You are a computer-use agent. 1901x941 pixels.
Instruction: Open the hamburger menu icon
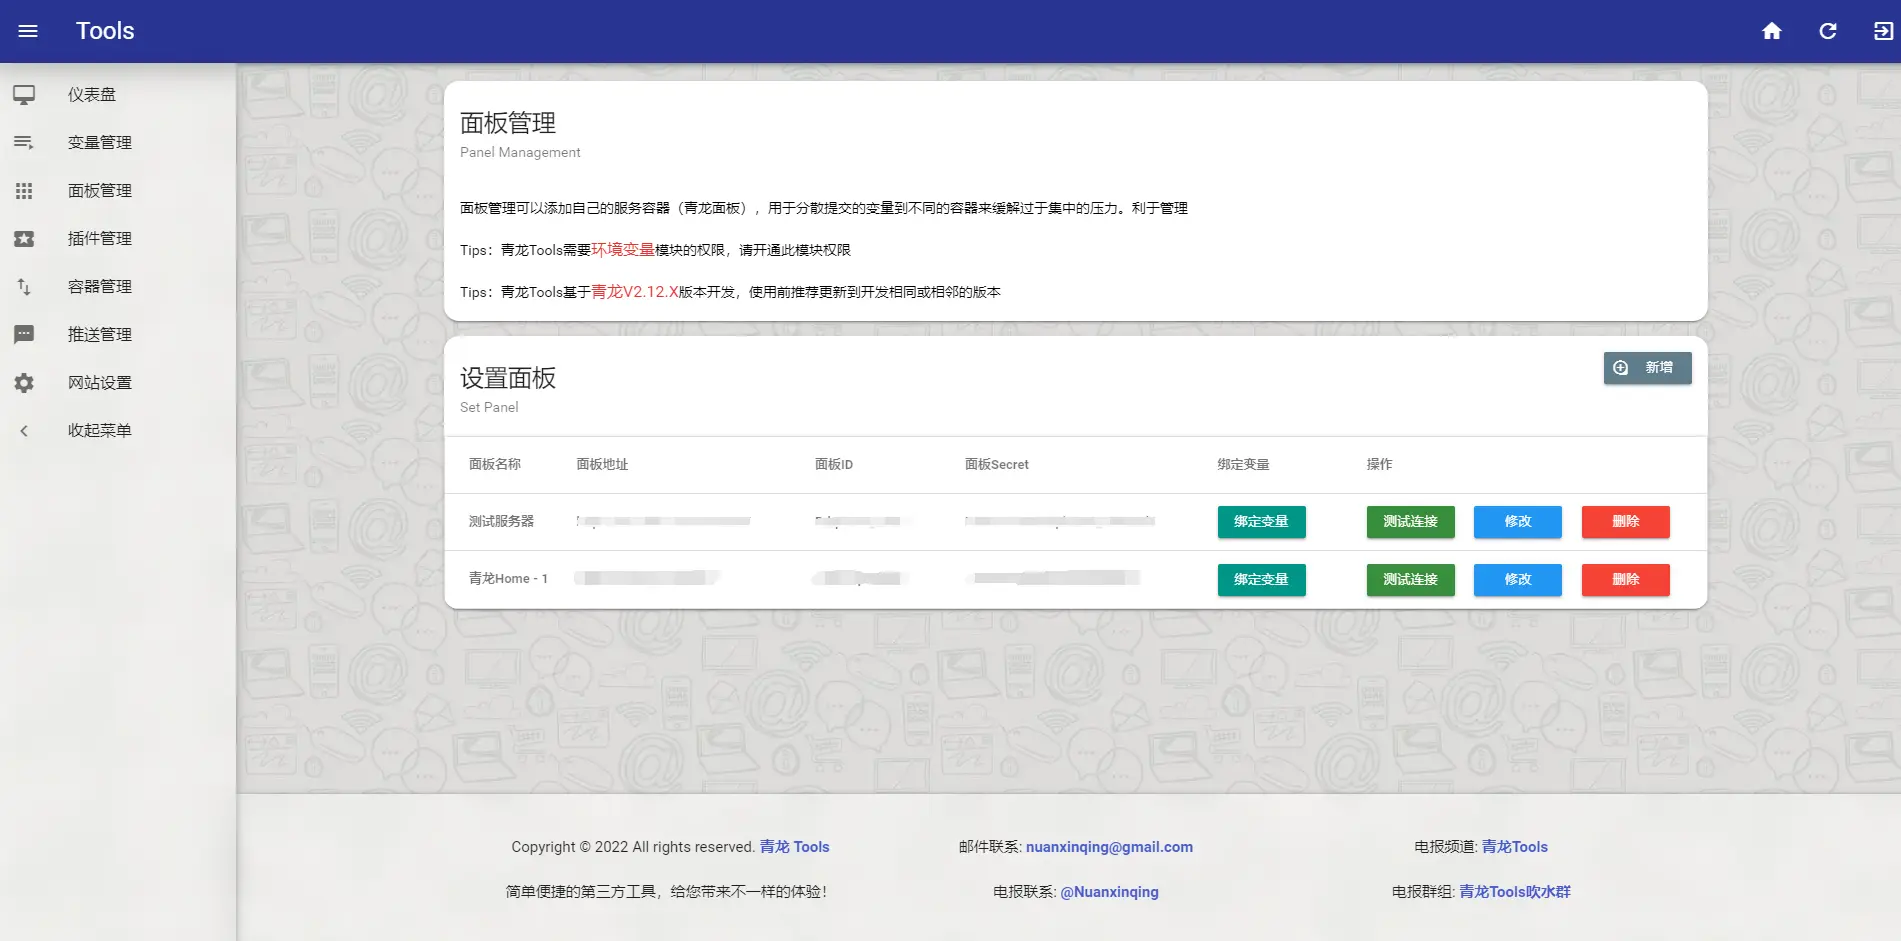point(28,31)
